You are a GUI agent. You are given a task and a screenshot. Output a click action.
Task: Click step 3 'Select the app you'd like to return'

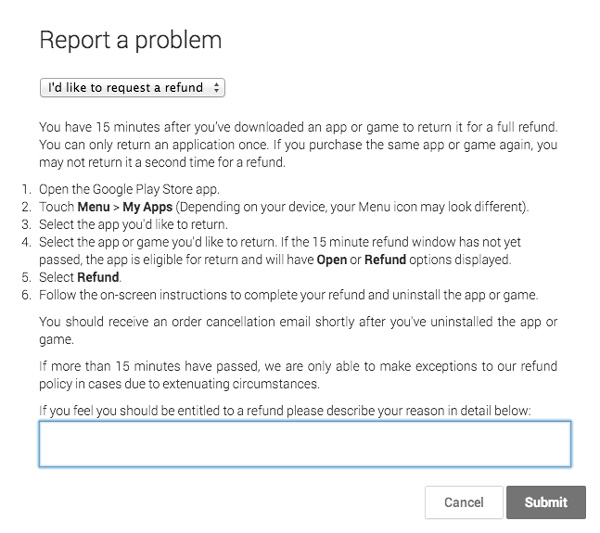[x=133, y=224]
